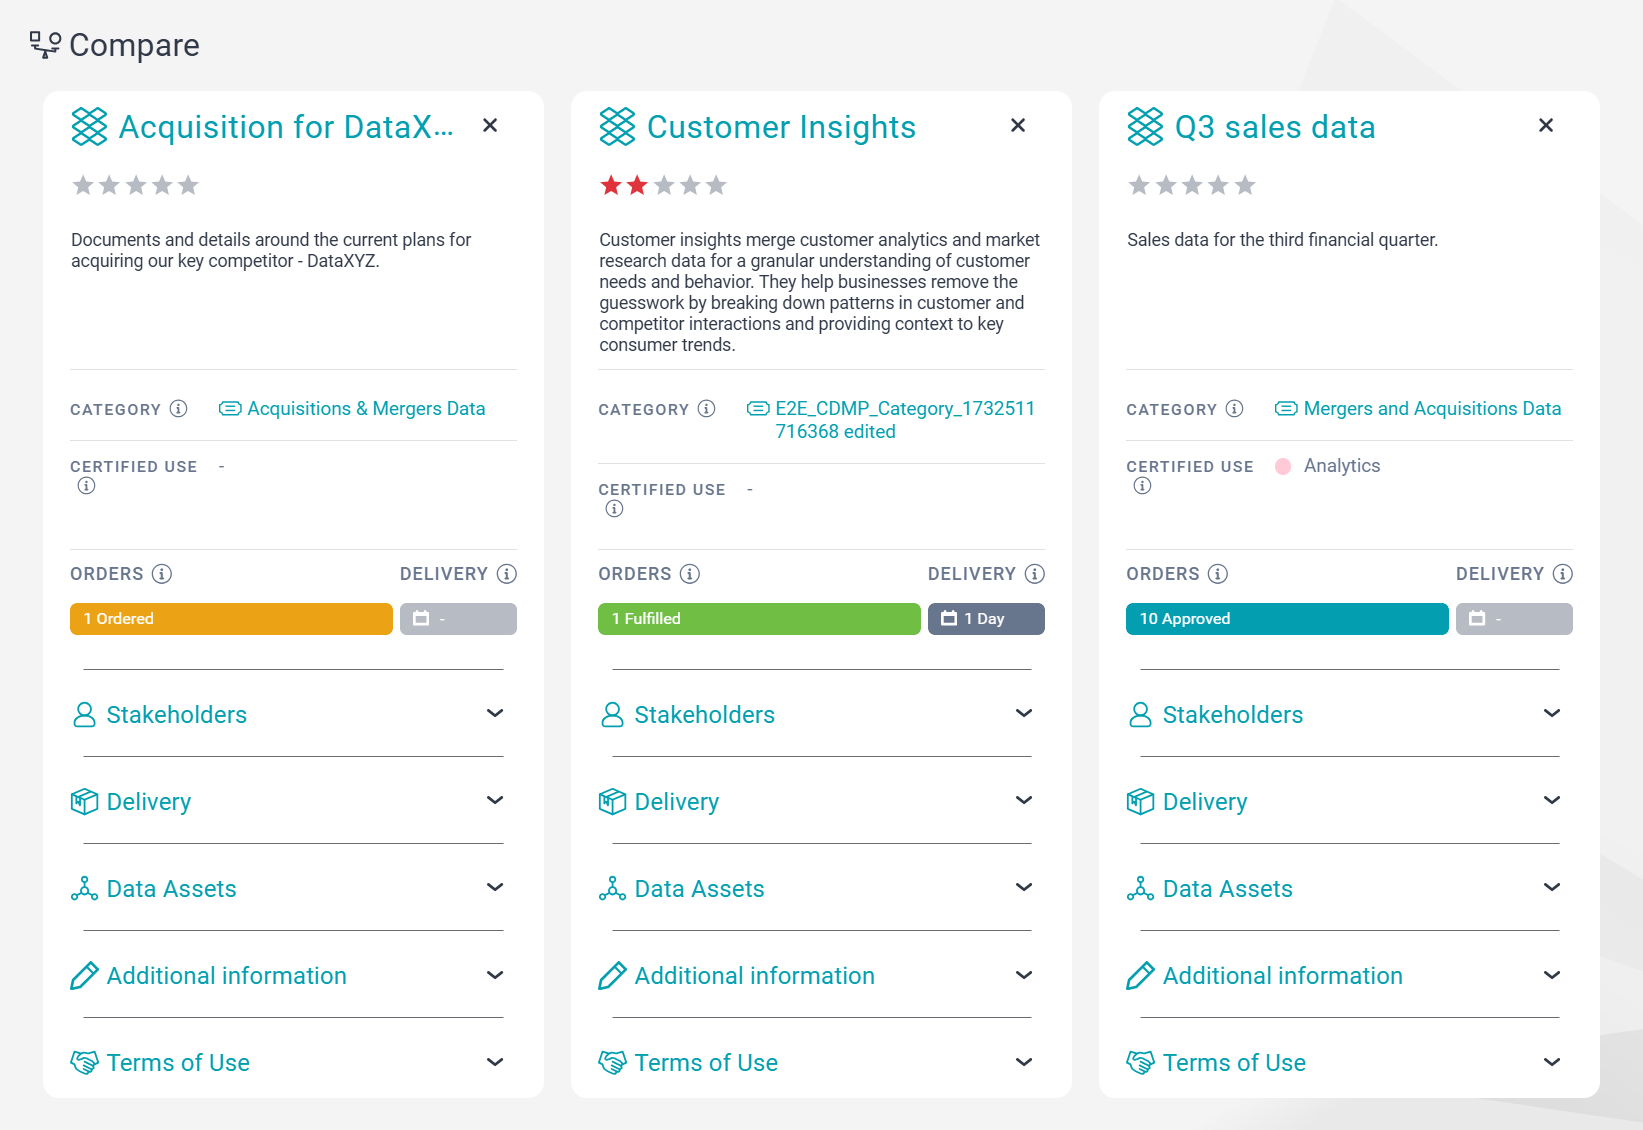Click Terms of Use handshake icon, Customer Insights
This screenshot has height=1130, width=1643.
pyautogui.click(x=613, y=1062)
